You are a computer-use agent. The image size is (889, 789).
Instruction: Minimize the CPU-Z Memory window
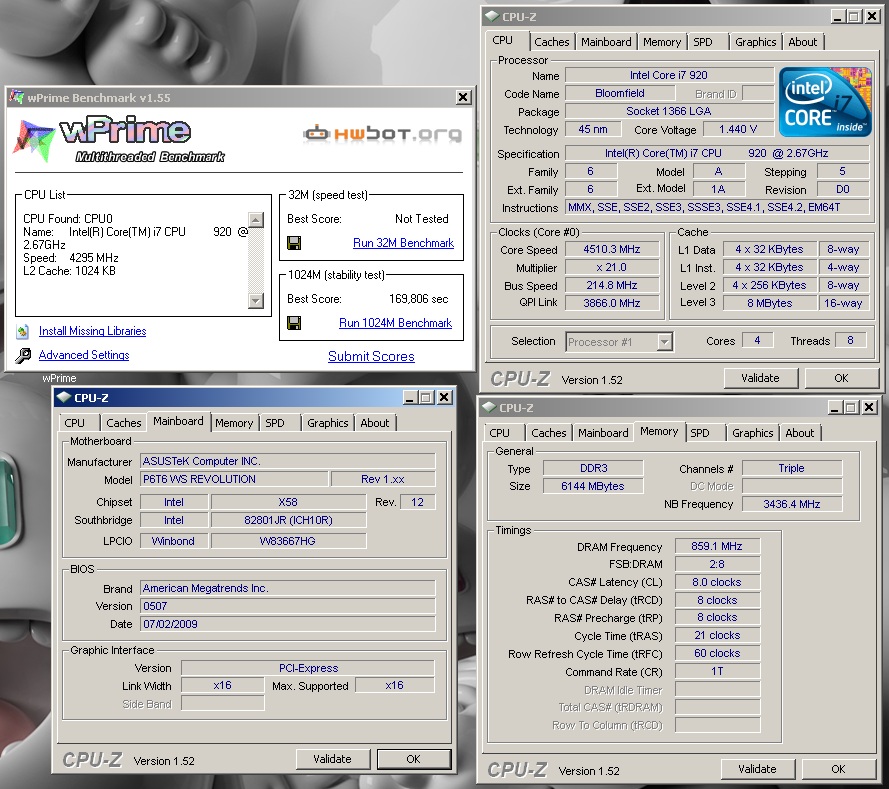tap(835, 407)
